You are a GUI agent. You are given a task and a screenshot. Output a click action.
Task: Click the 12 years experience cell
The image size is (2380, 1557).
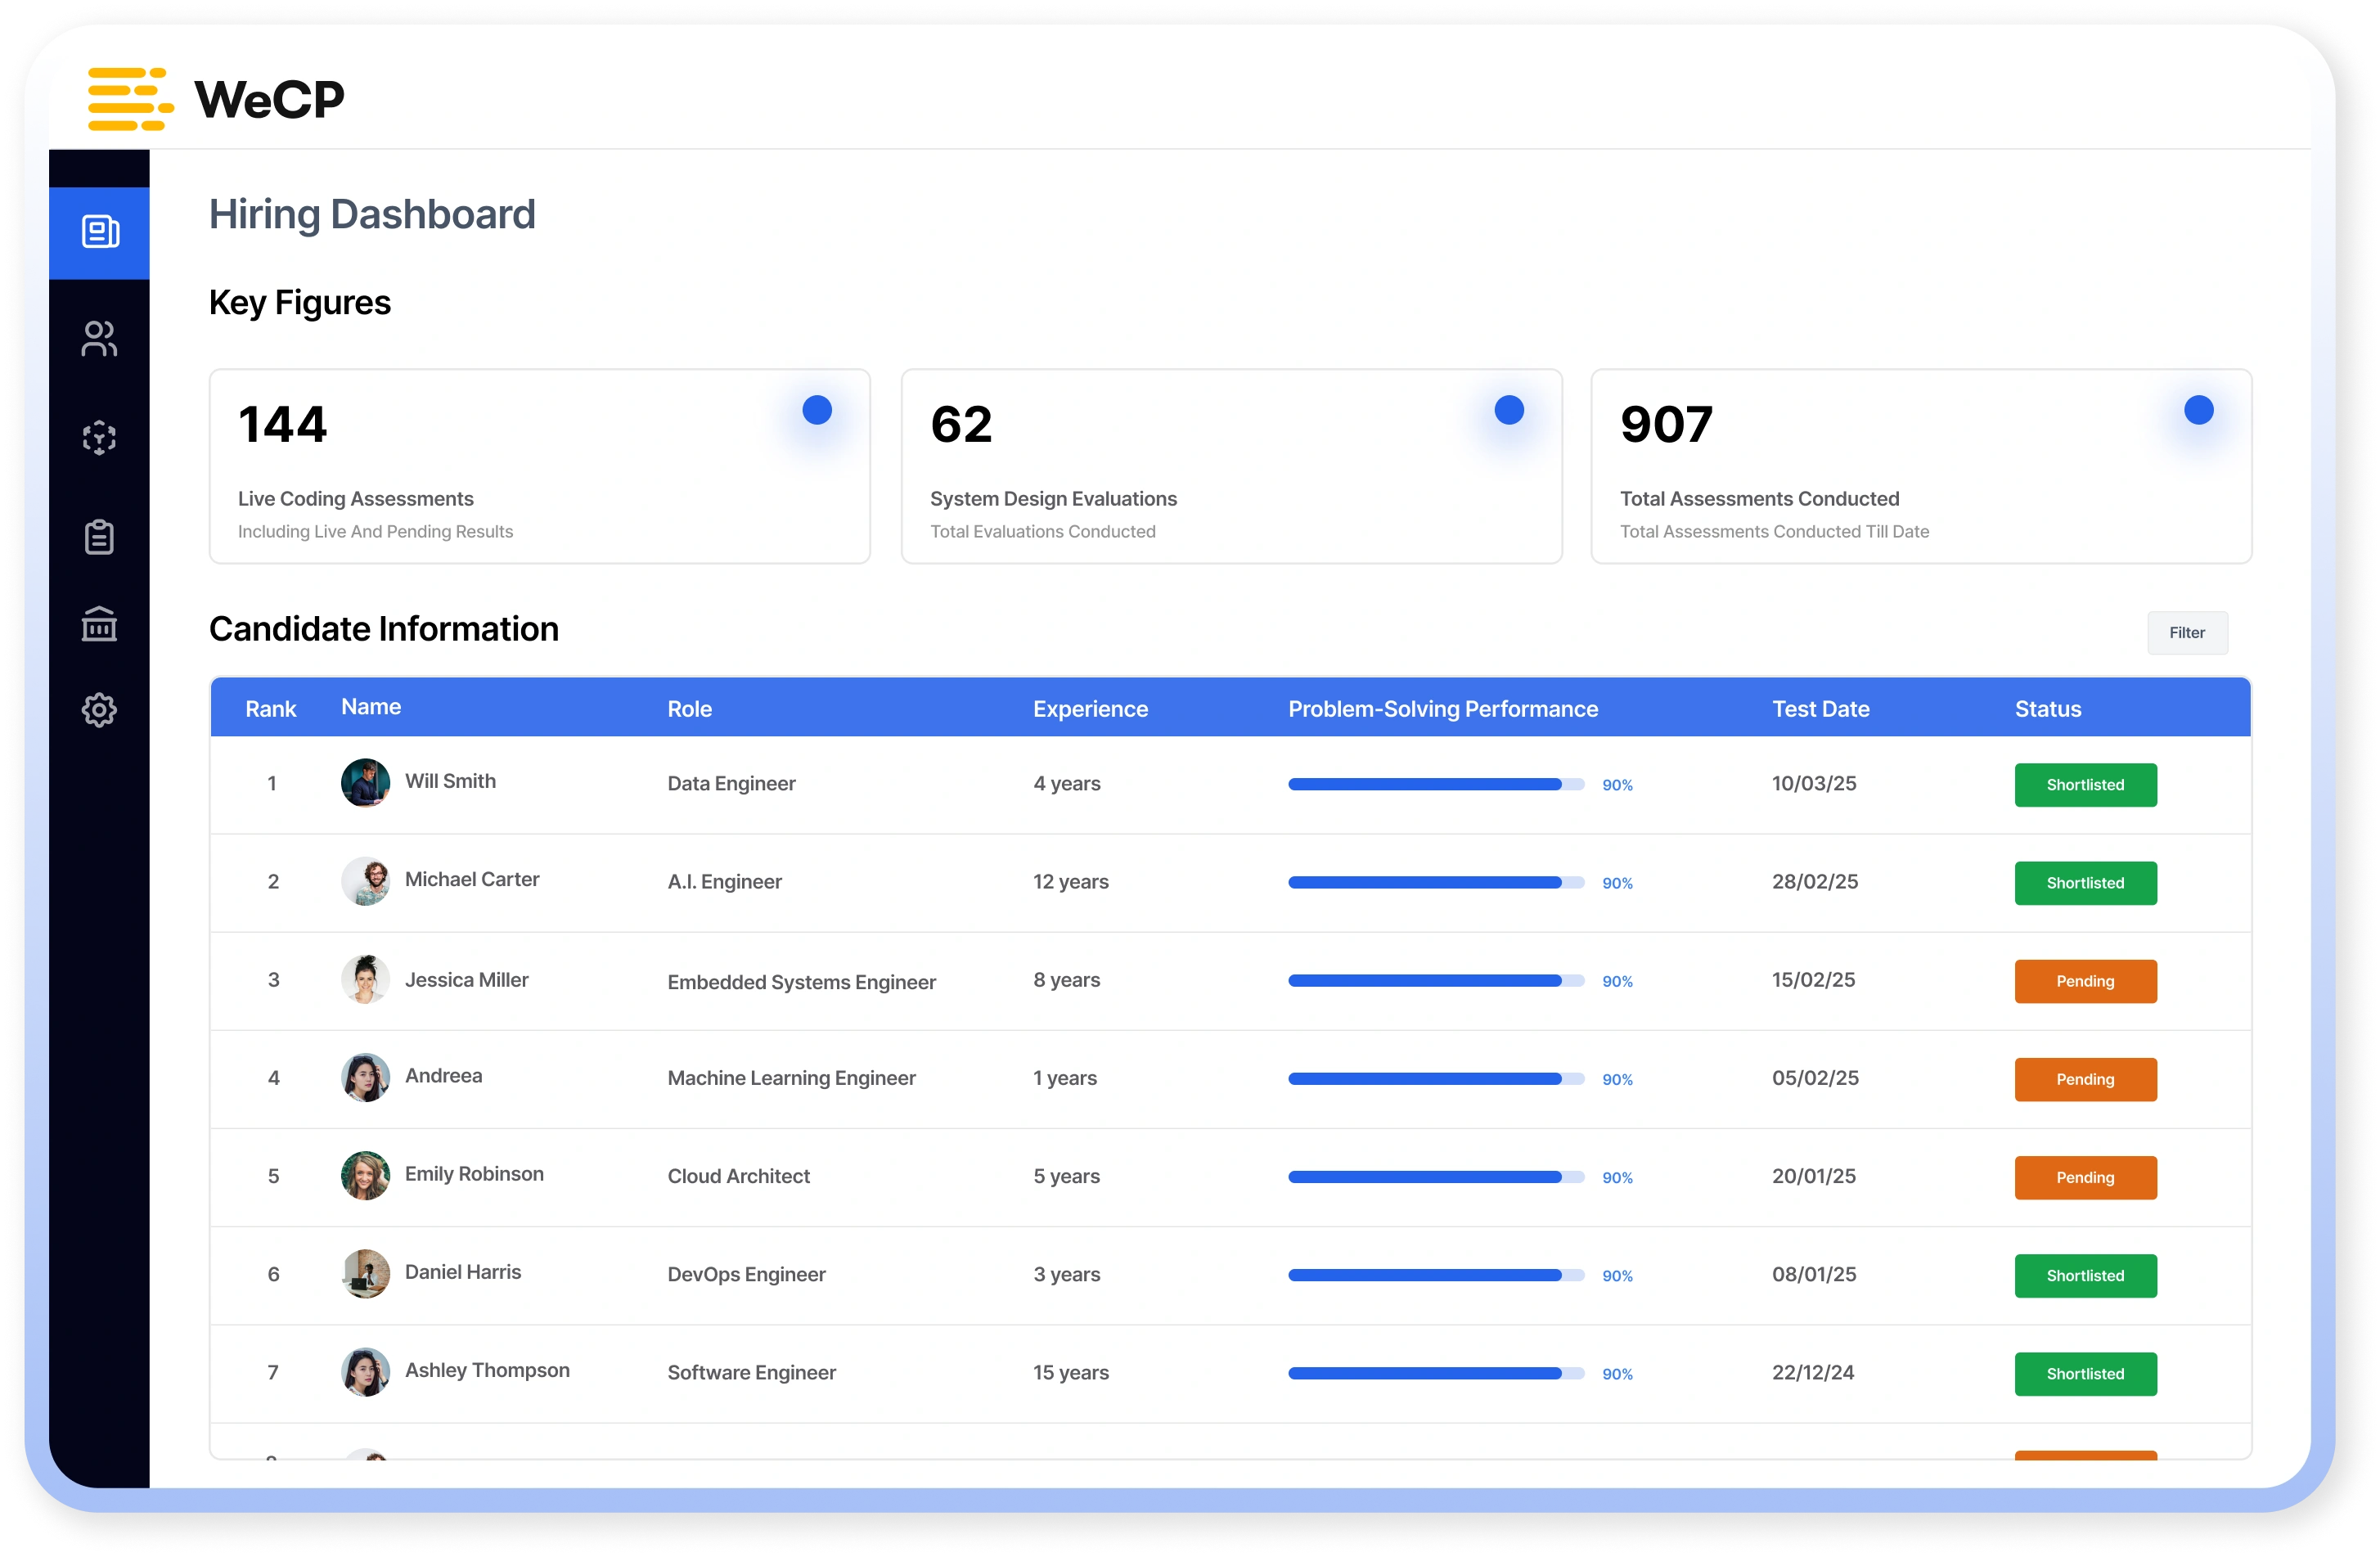pos(1071,882)
